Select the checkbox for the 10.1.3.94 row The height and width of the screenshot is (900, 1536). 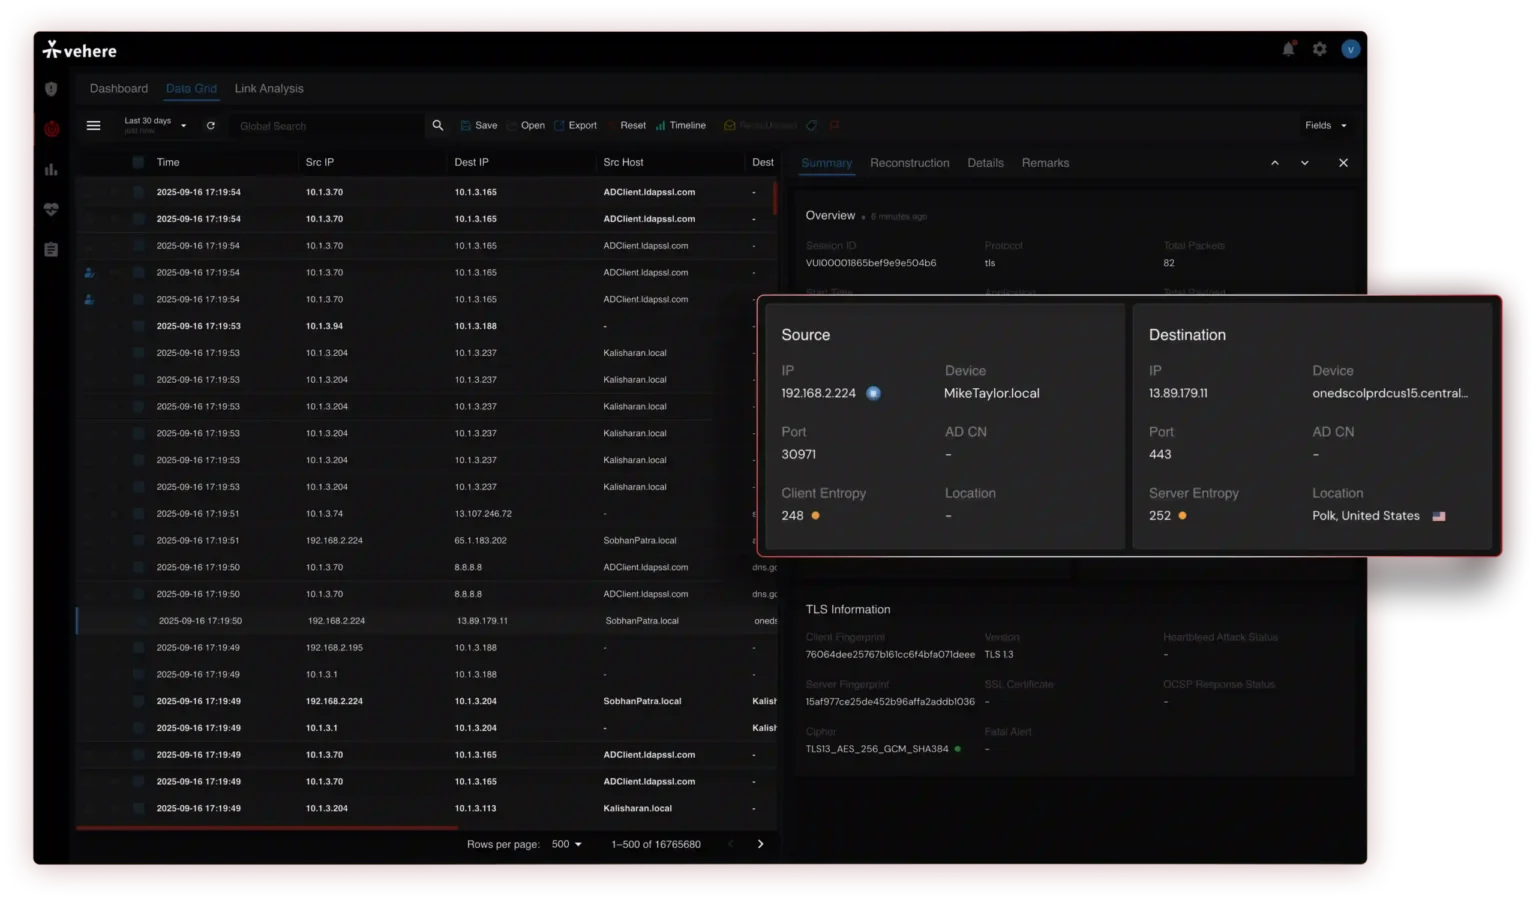click(138, 326)
